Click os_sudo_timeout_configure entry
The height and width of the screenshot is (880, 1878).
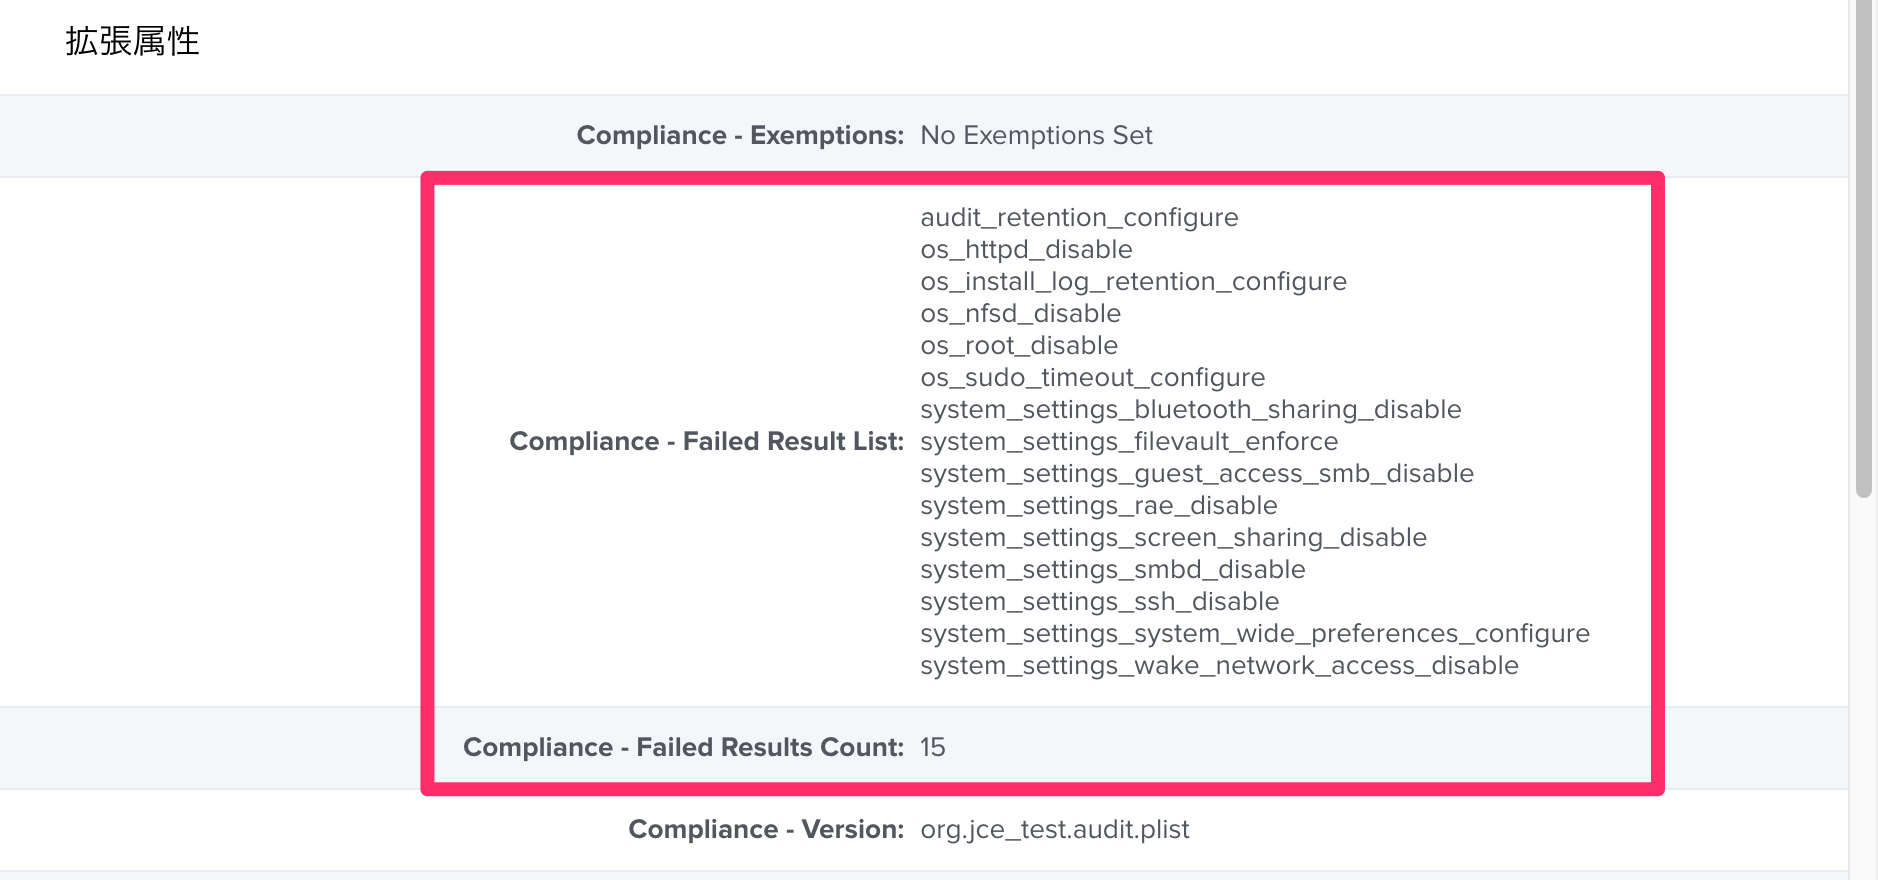(x=1092, y=378)
